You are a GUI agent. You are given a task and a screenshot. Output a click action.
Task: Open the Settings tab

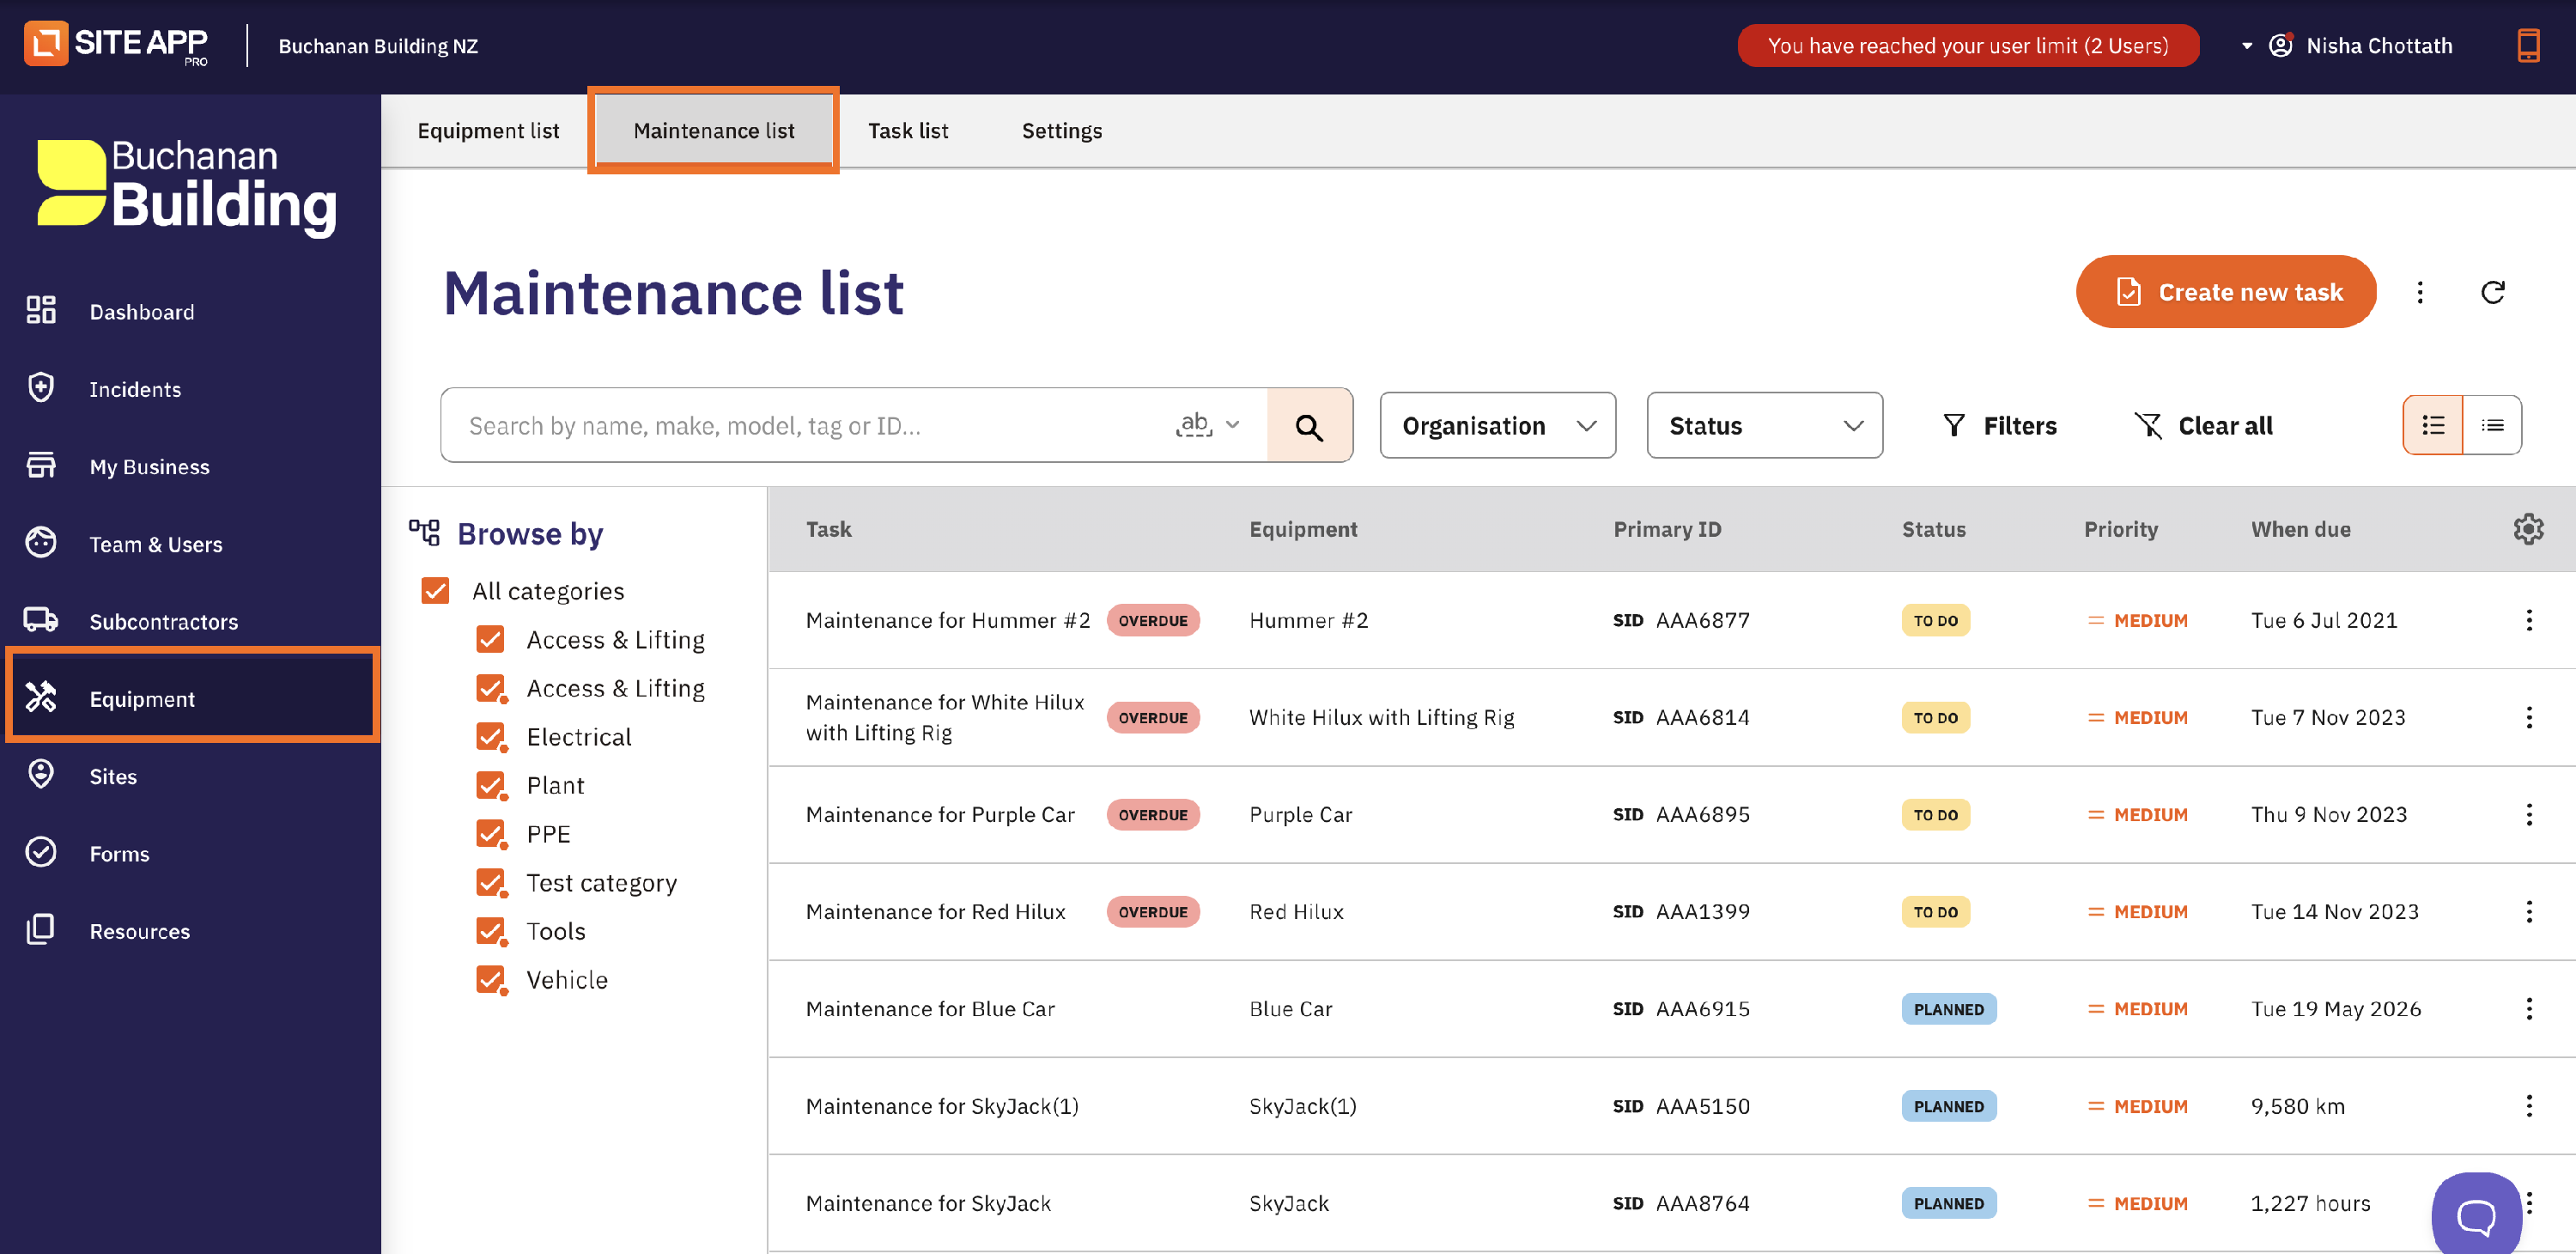click(x=1061, y=130)
